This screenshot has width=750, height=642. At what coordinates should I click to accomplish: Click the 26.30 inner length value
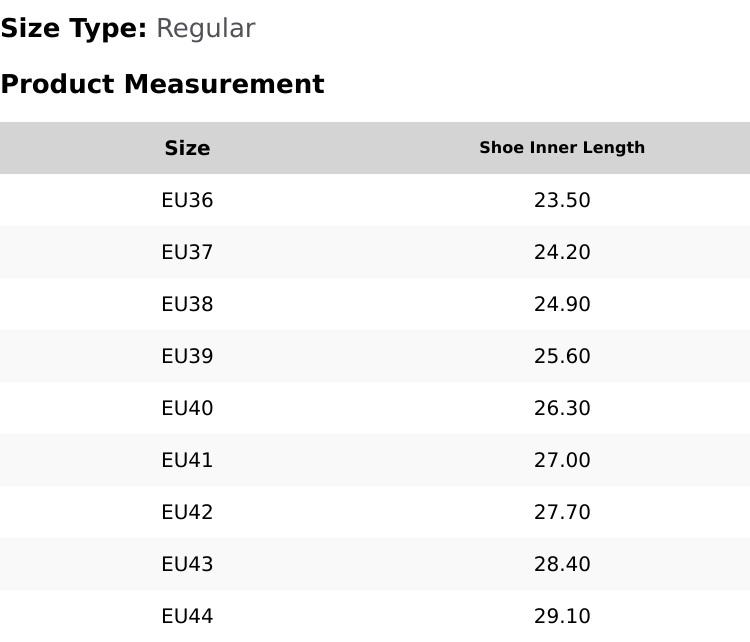(x=562, y=408)
